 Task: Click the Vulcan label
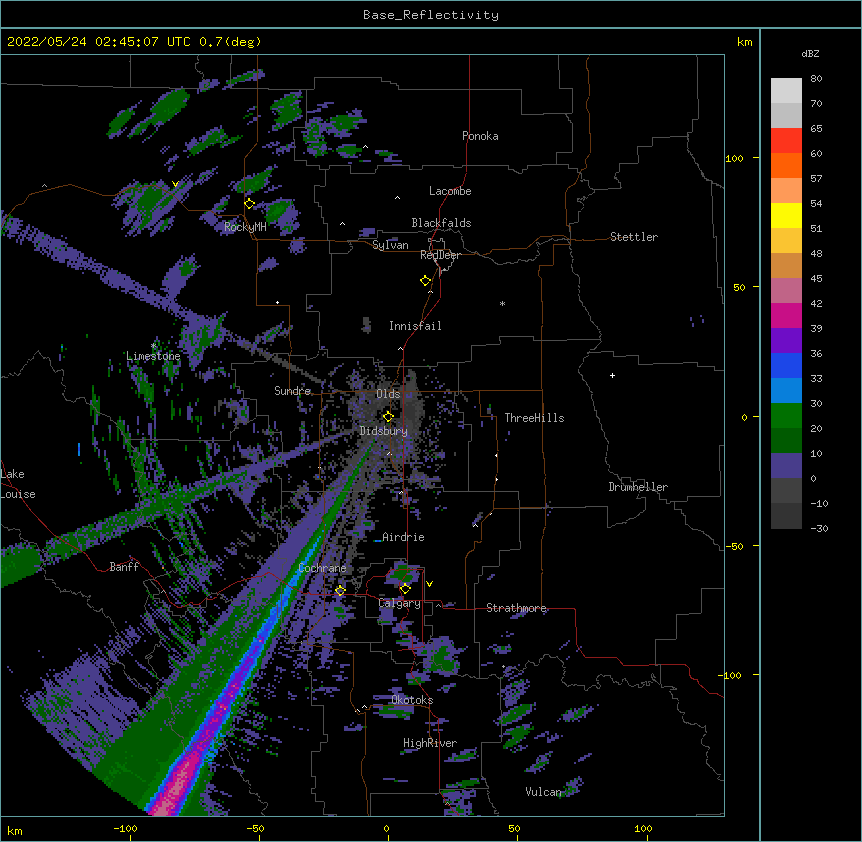pos(543,792)
